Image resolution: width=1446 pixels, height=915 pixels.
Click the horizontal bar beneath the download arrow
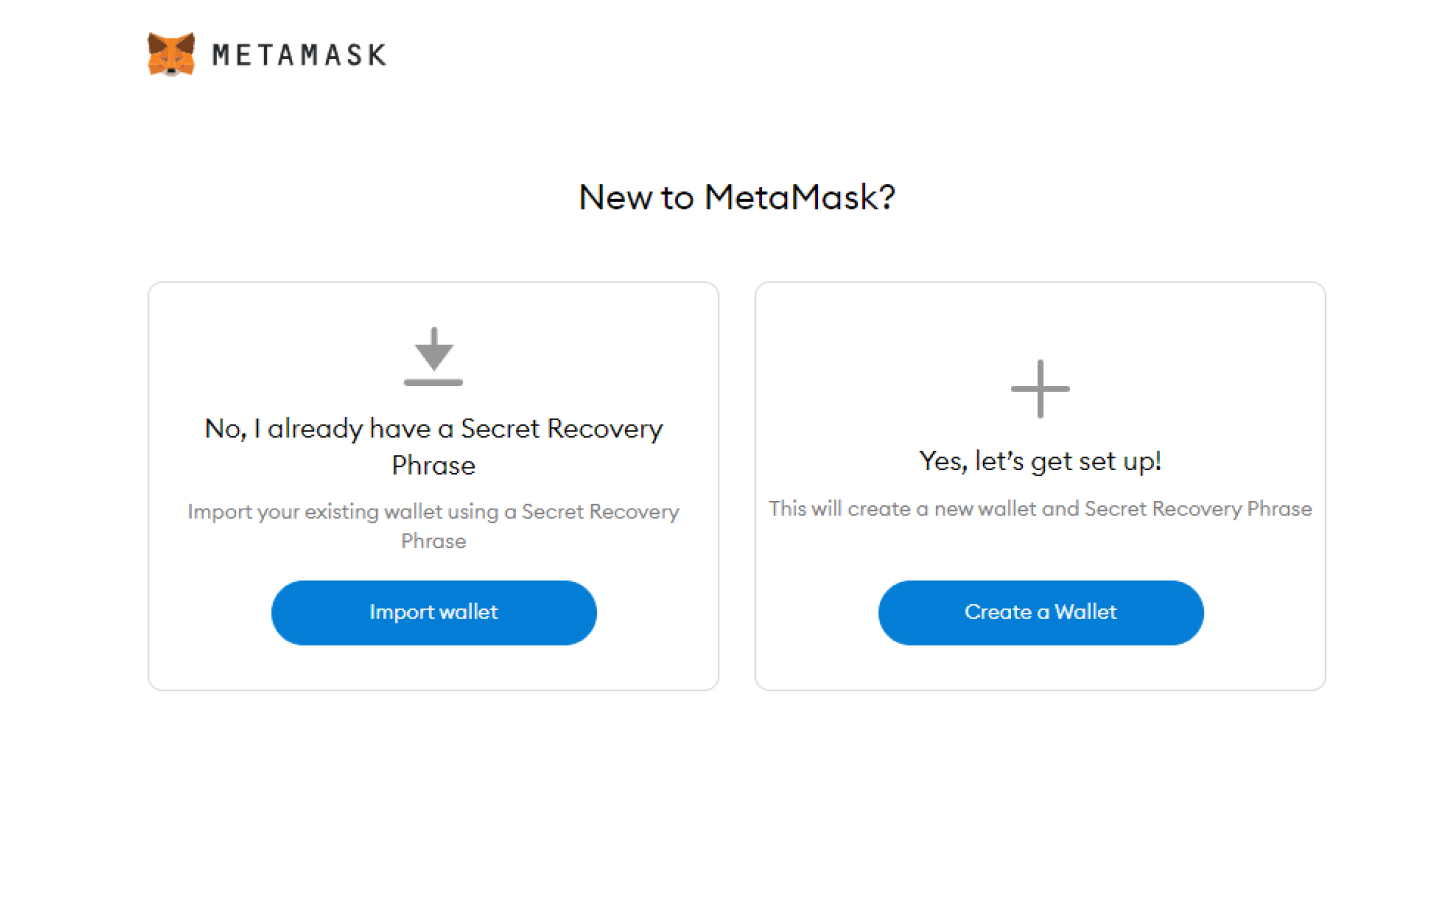coord(433,382)
